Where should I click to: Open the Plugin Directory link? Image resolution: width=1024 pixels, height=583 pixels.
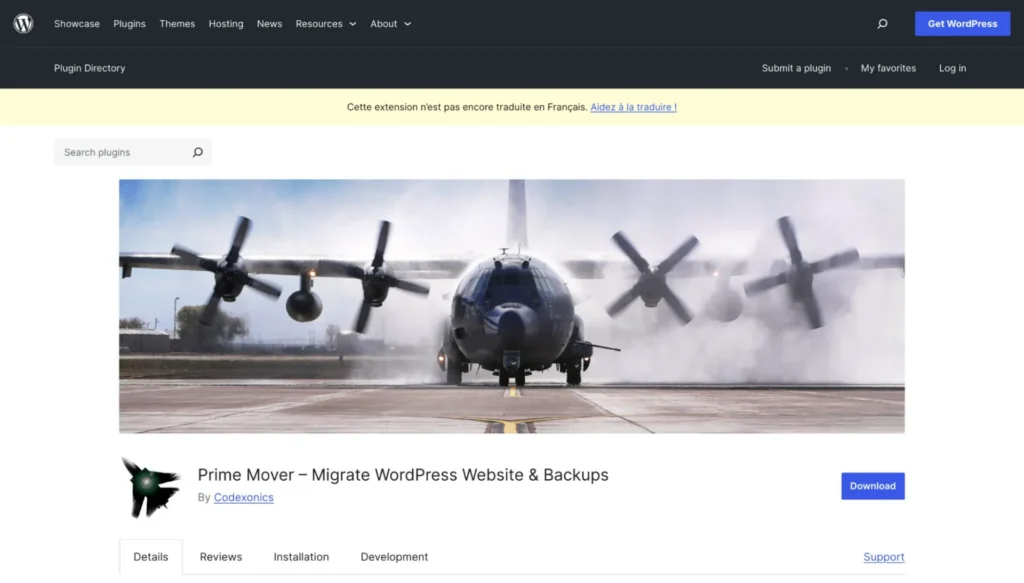pos(89,68)
